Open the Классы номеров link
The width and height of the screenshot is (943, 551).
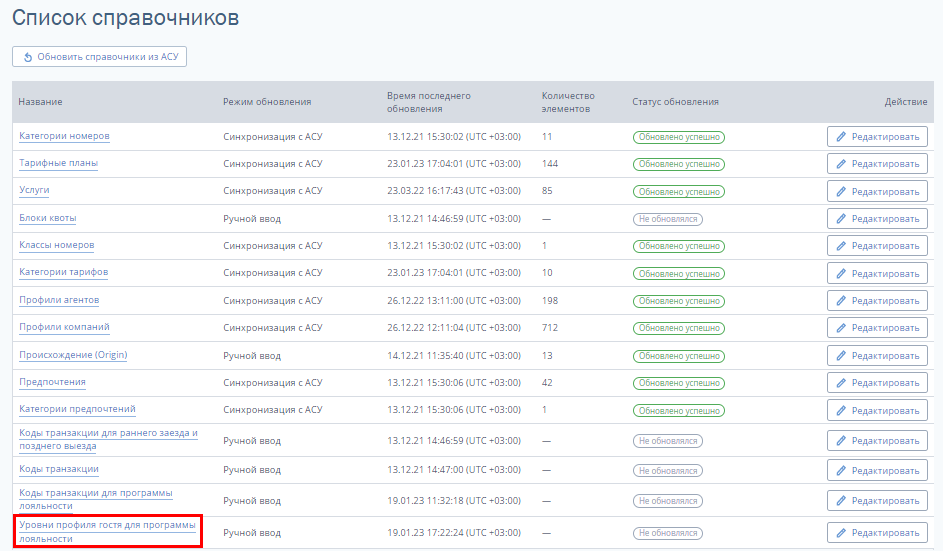click(57, 245)
